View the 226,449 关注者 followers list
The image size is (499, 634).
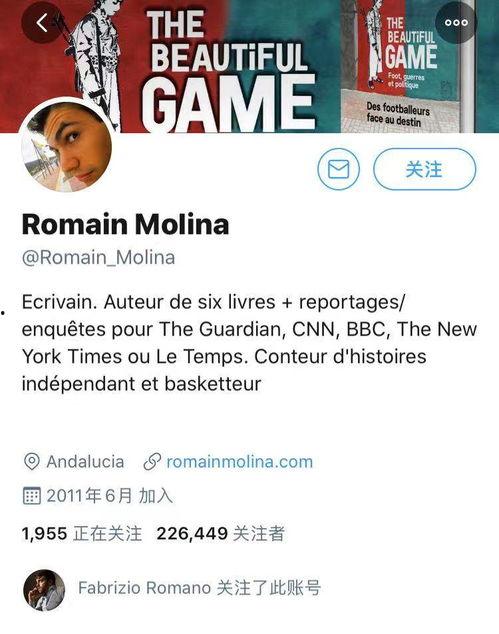221,533
